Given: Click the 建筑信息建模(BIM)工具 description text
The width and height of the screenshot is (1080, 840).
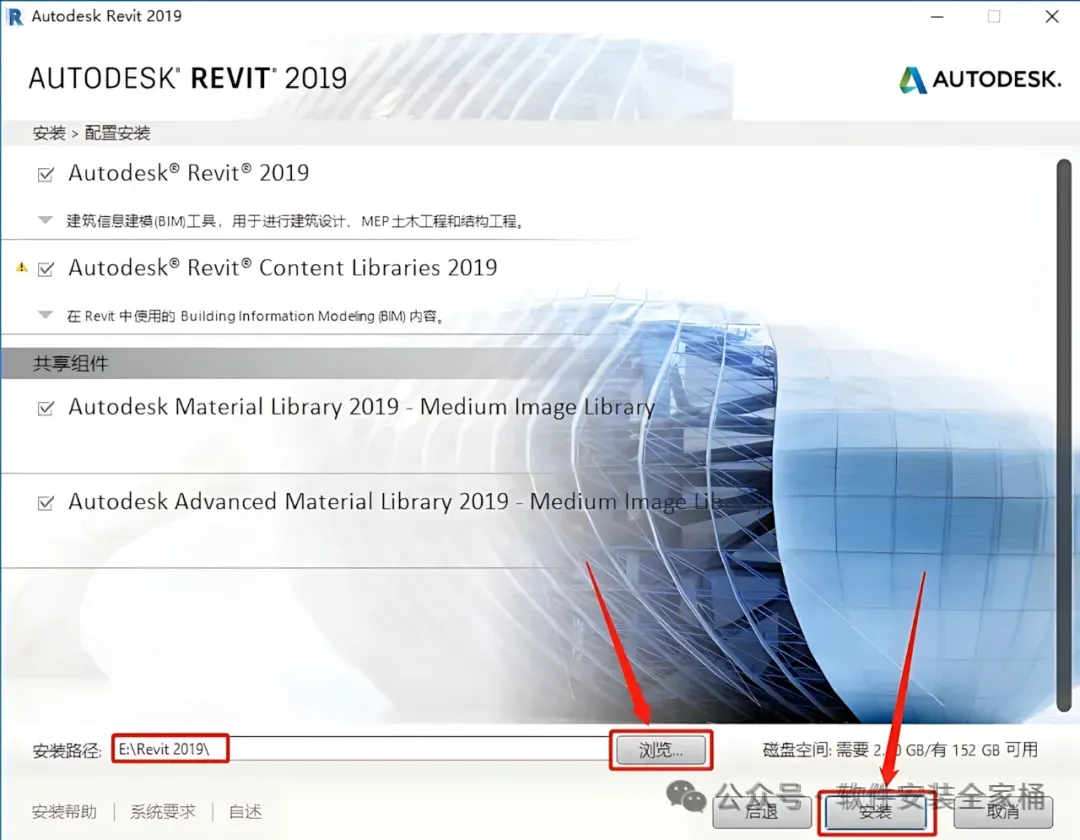Looking at the screenshot, I should [x=295, y=221].
